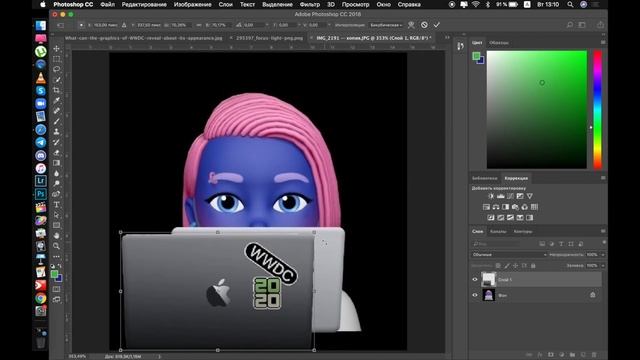Click the green toolbar foreground color swatch
The image size is (640, 360).
coord(54,274)
